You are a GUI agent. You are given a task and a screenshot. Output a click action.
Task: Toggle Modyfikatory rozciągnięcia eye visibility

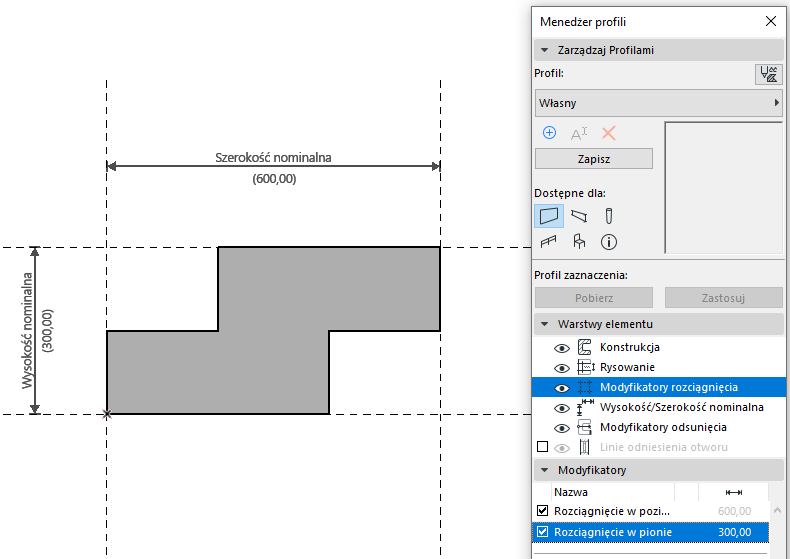[x=562, y=388]
